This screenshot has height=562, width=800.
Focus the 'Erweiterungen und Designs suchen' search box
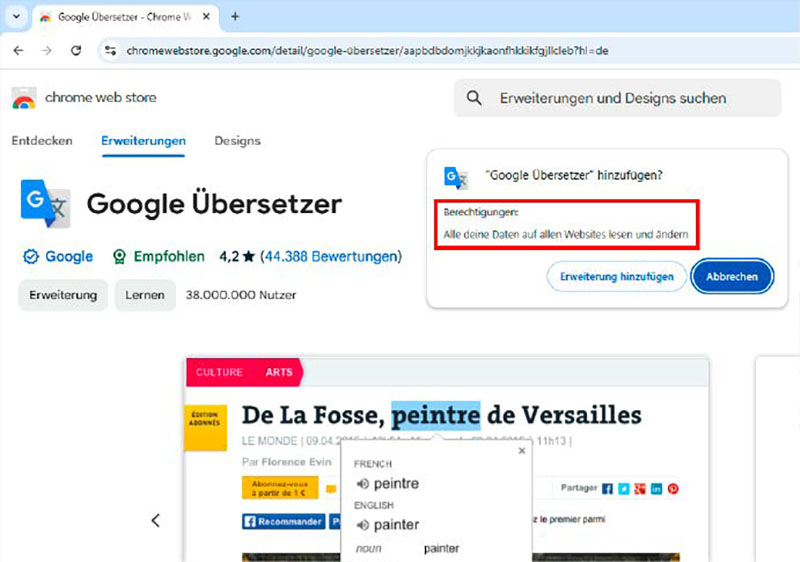[617, 98]
